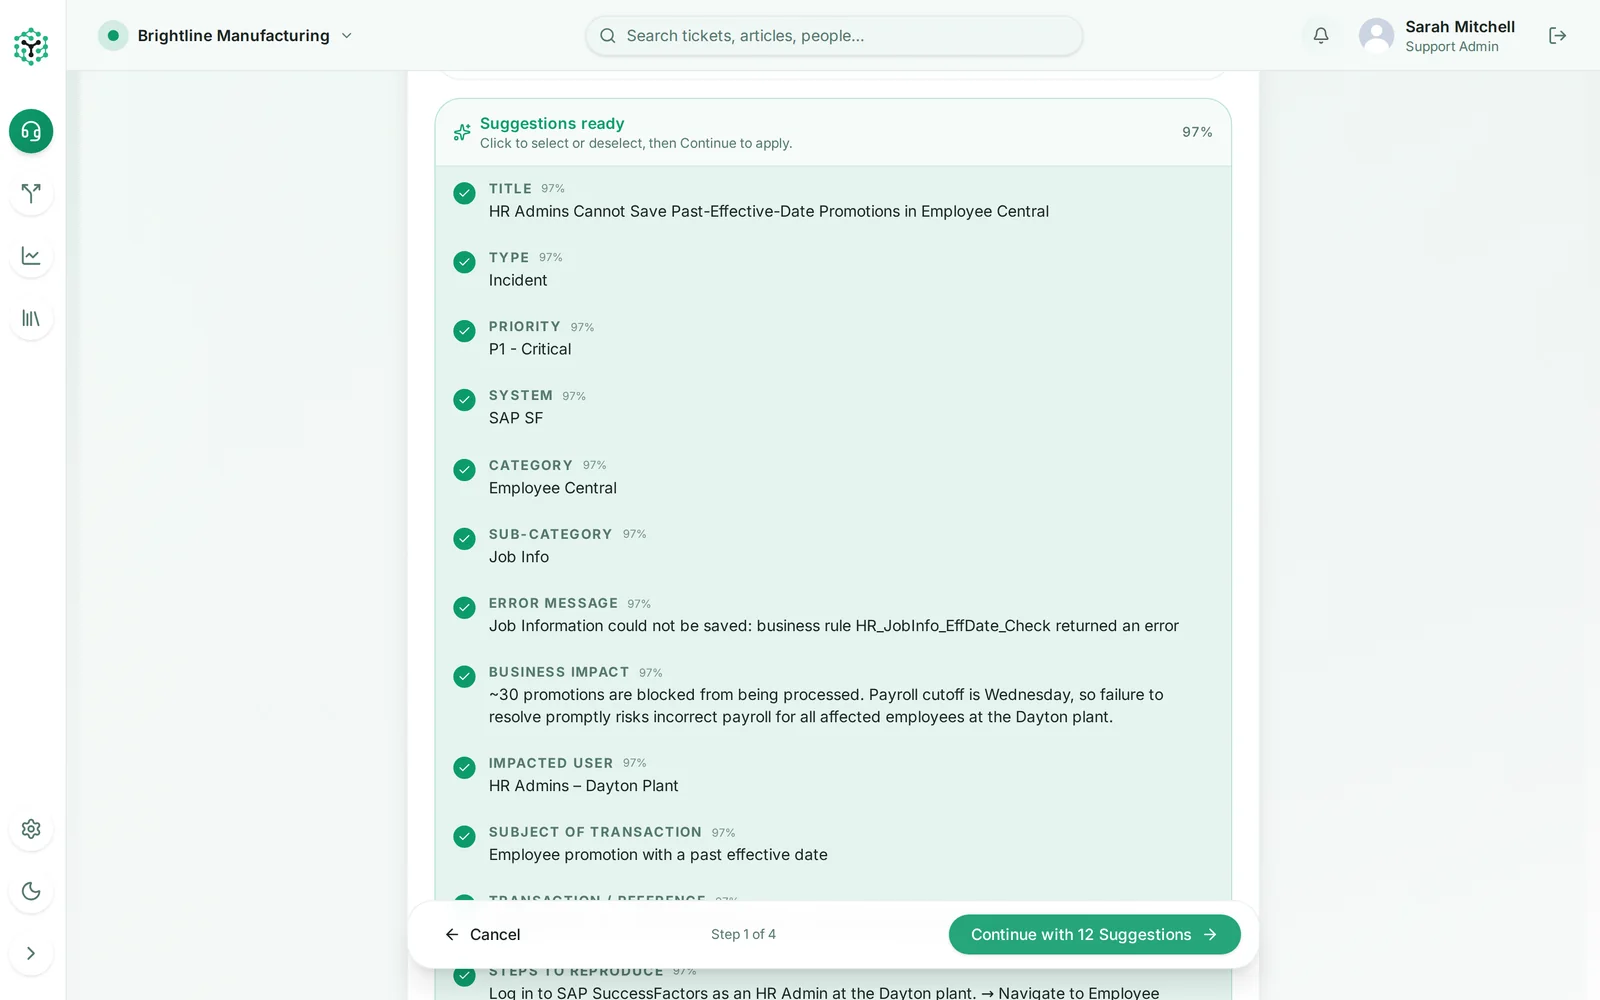Toggle dark mode moon icon
Image resolution: width=1600 pixels, height=1000 pixels.
click(31, 891)
